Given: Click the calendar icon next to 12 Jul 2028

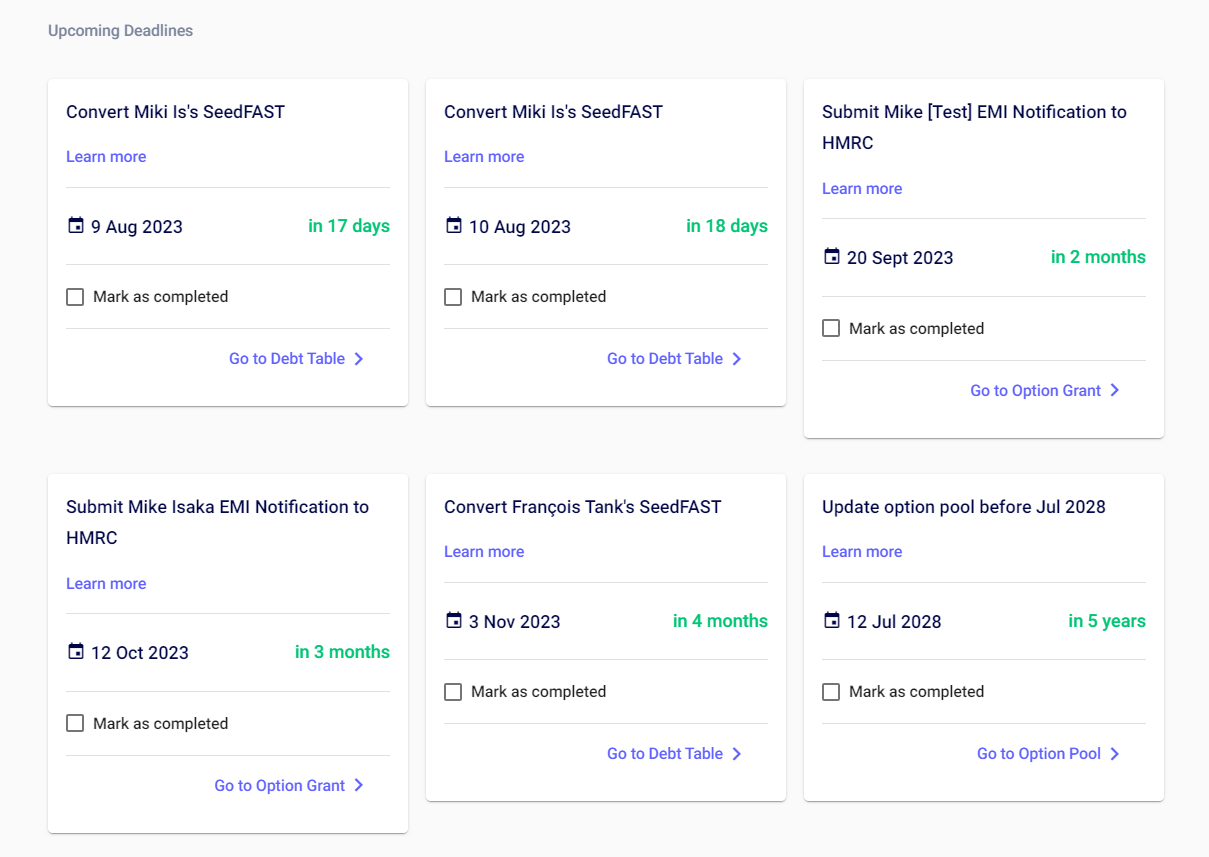Looking at the screenshot, I should [831, 621].
